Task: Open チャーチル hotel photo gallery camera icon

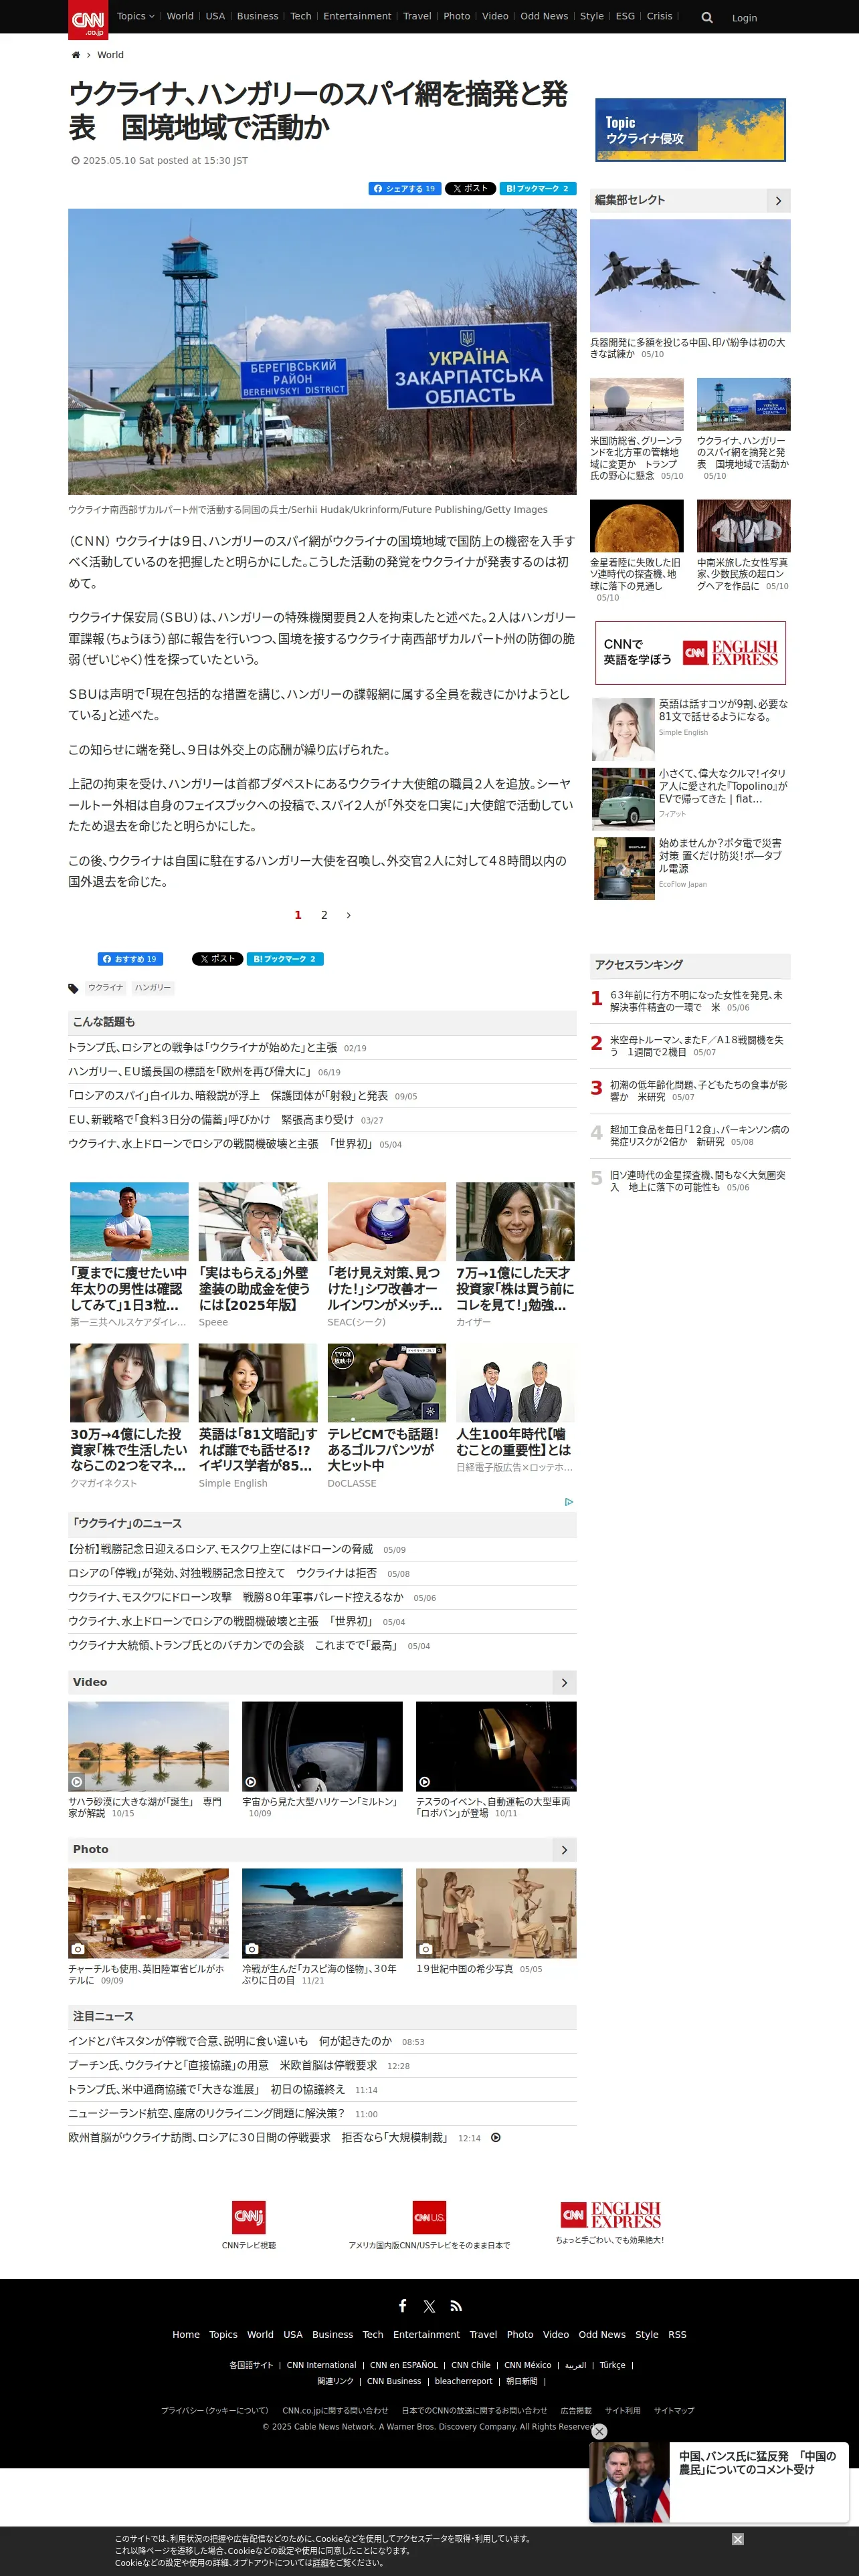Action: click(x=78, y=1949)
